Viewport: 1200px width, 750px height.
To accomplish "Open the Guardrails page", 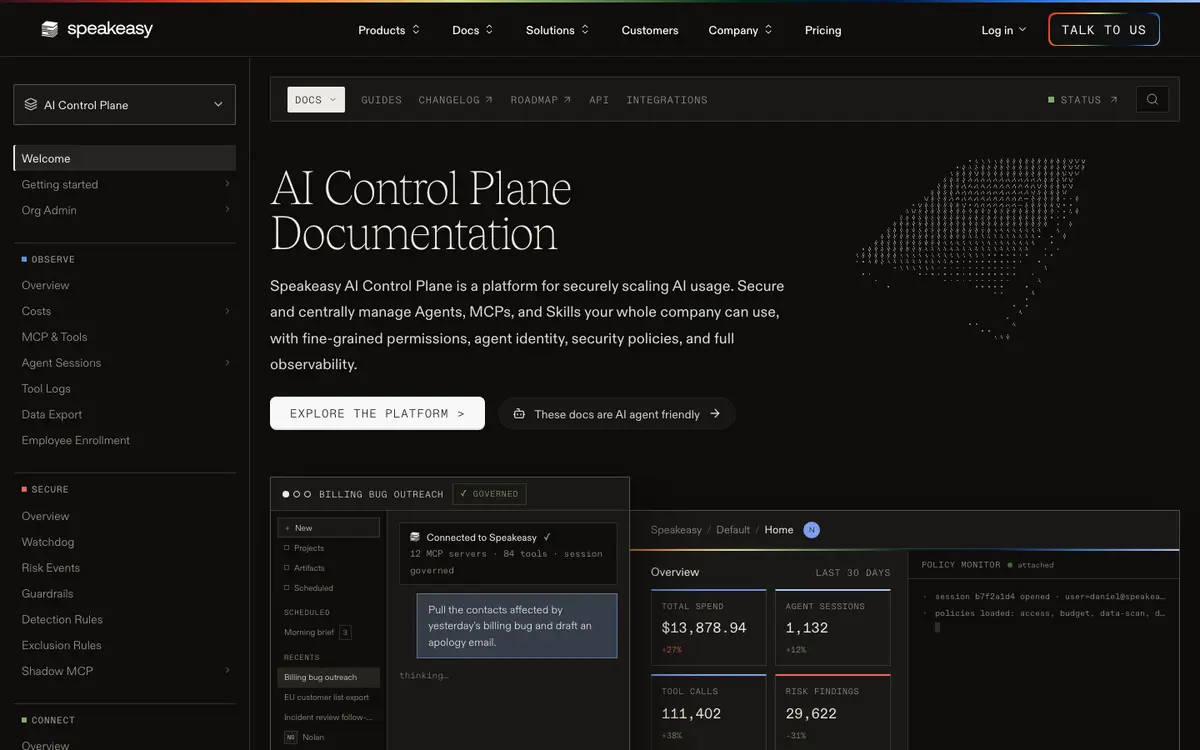I will click(48, 593).
